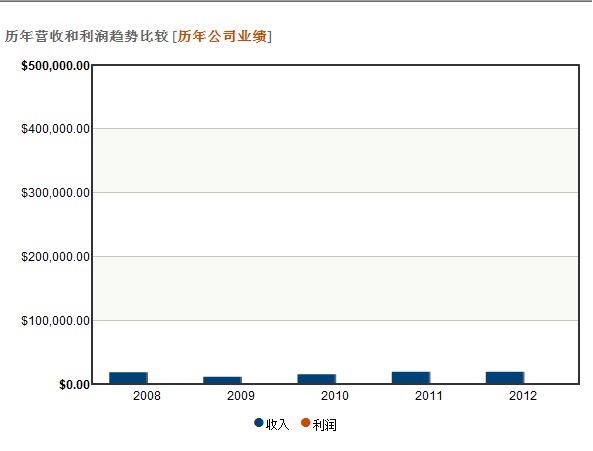Click the $500,000.00 y-axis label
The image size is (593, 451).
pyautogui.click(x=56, y=66)
